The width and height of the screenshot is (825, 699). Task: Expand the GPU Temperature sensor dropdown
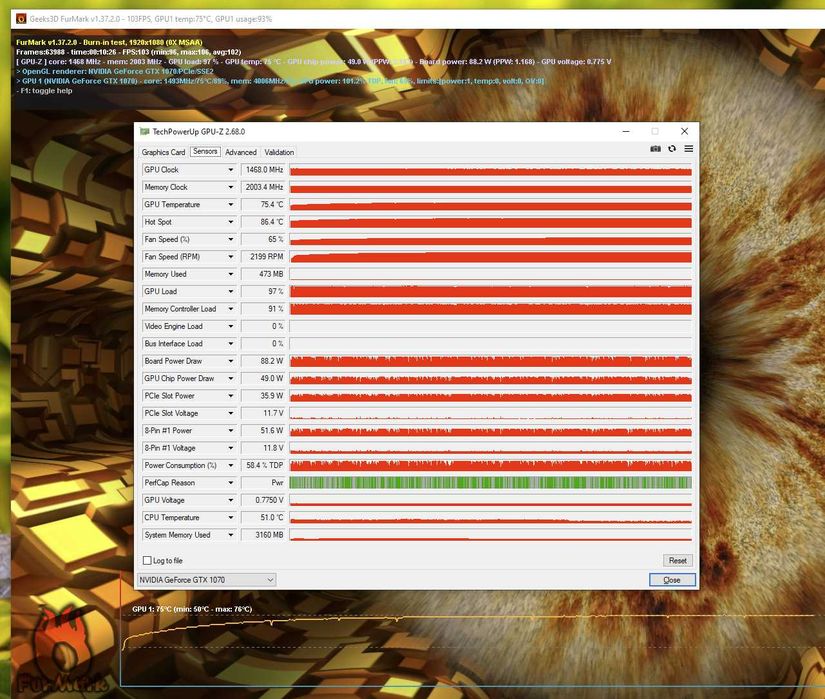pos(230,205)
